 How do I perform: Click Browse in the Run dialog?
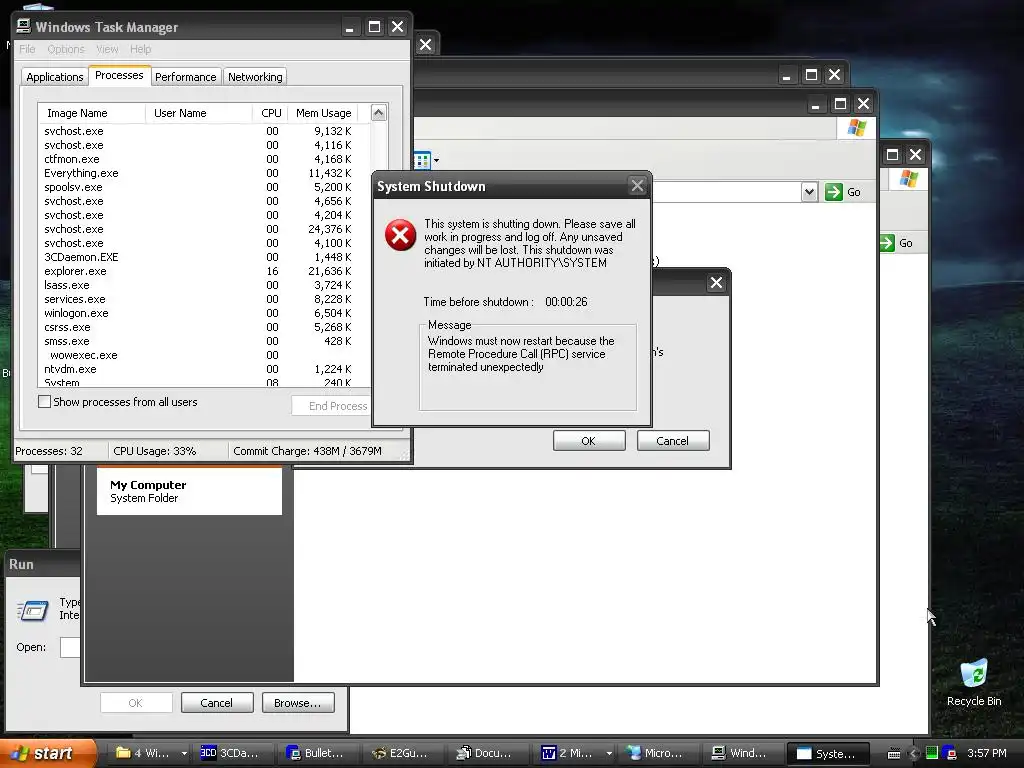point(298,703)
